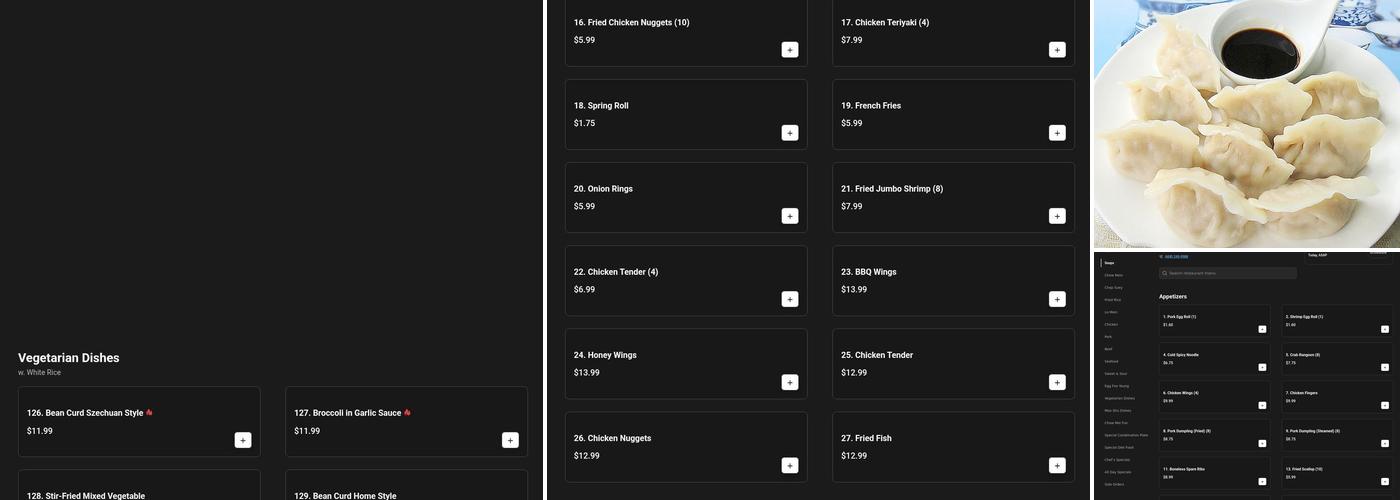Go to Seafood category in sidebar
The height and width of the screenshot is (500, 1400).
[1112, 361]
